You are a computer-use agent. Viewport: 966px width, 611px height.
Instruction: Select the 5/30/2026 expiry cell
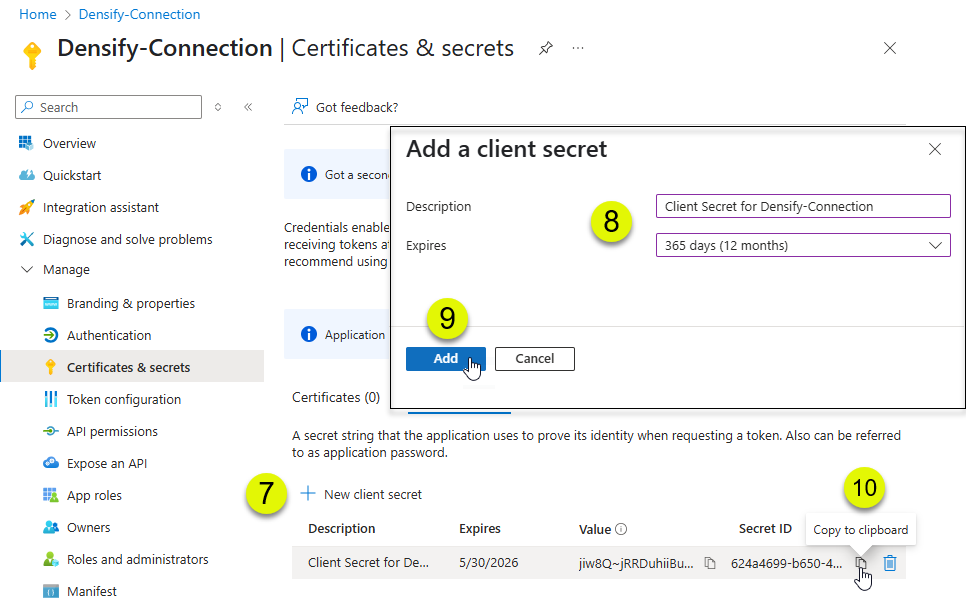(x=489, y=563)
